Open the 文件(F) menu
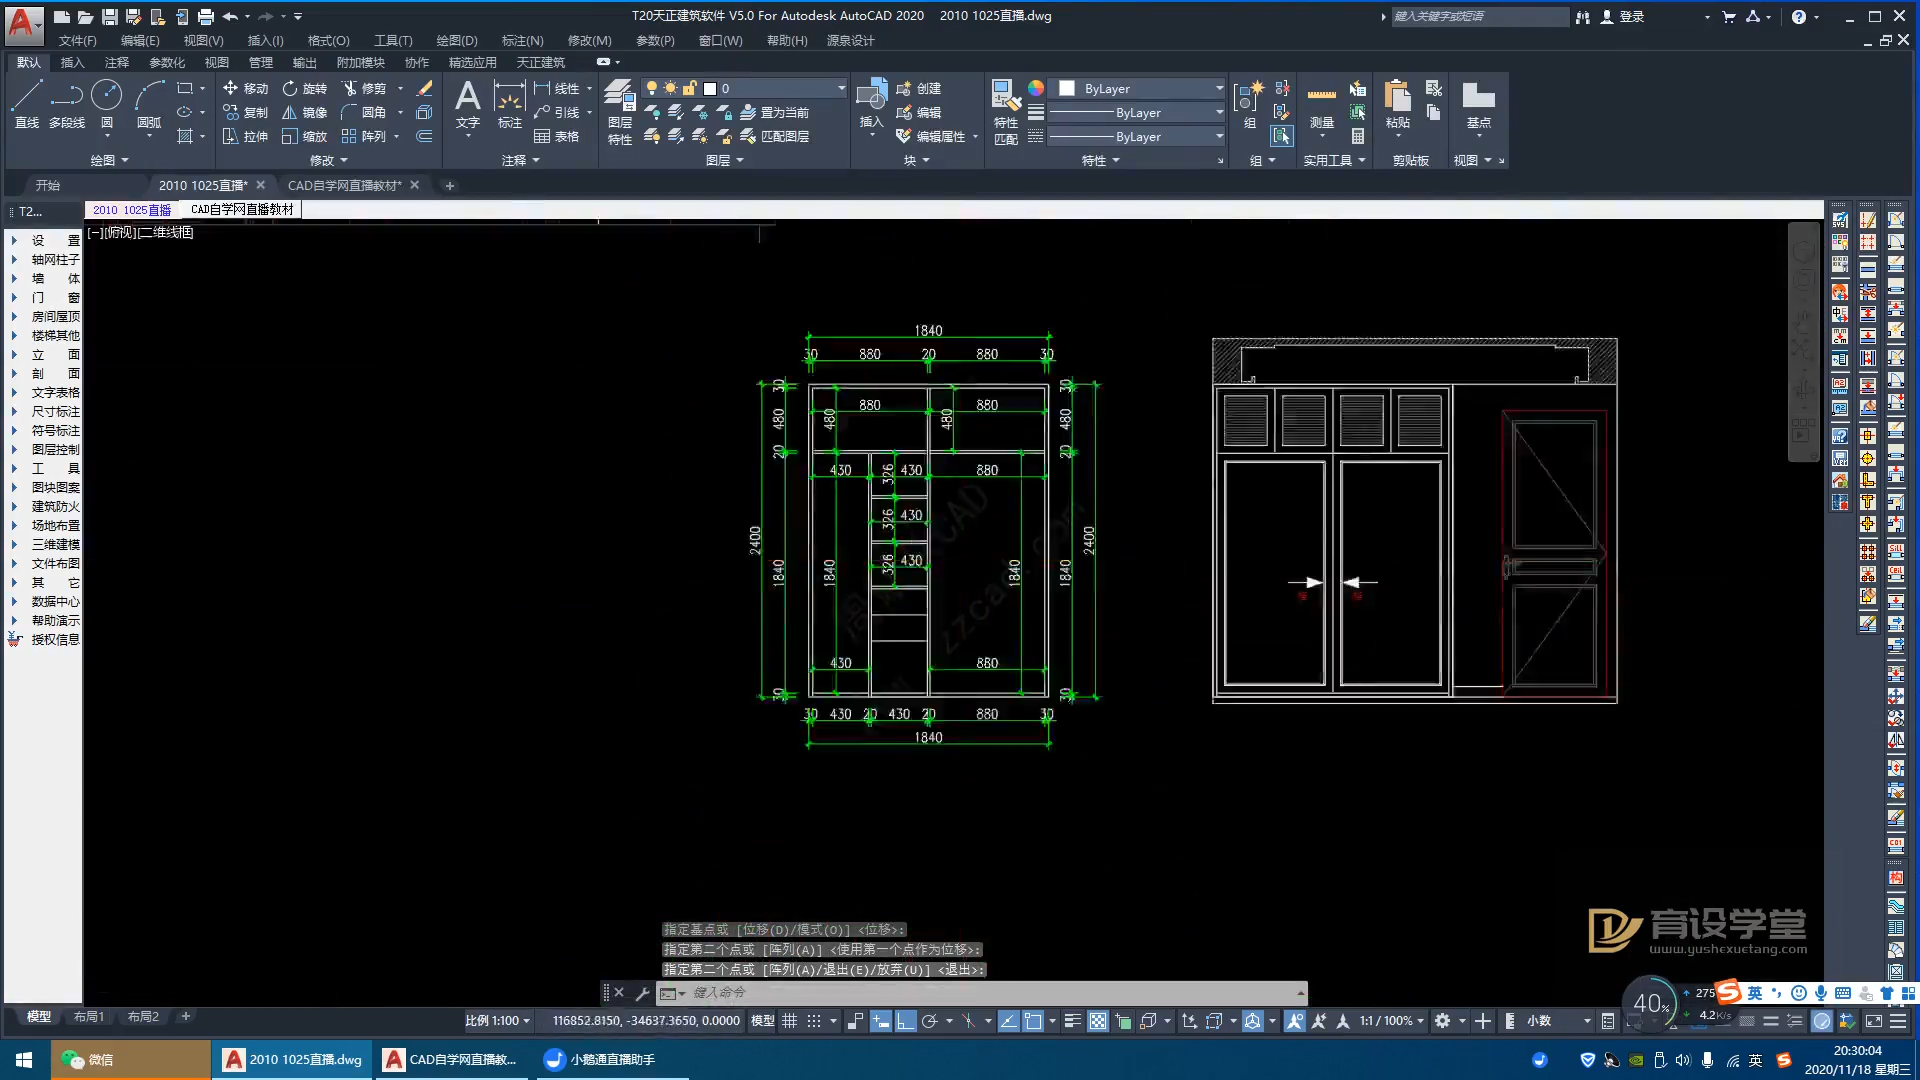Screen dimensions: 1920x1080 tap(77, 40)
